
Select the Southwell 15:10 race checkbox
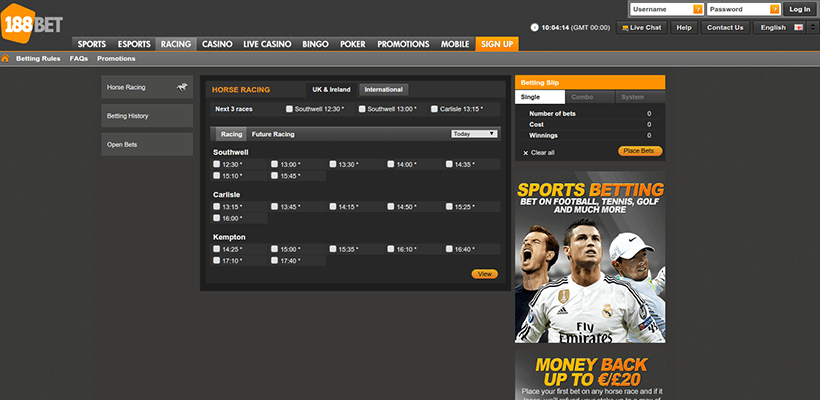pos(217,176)
